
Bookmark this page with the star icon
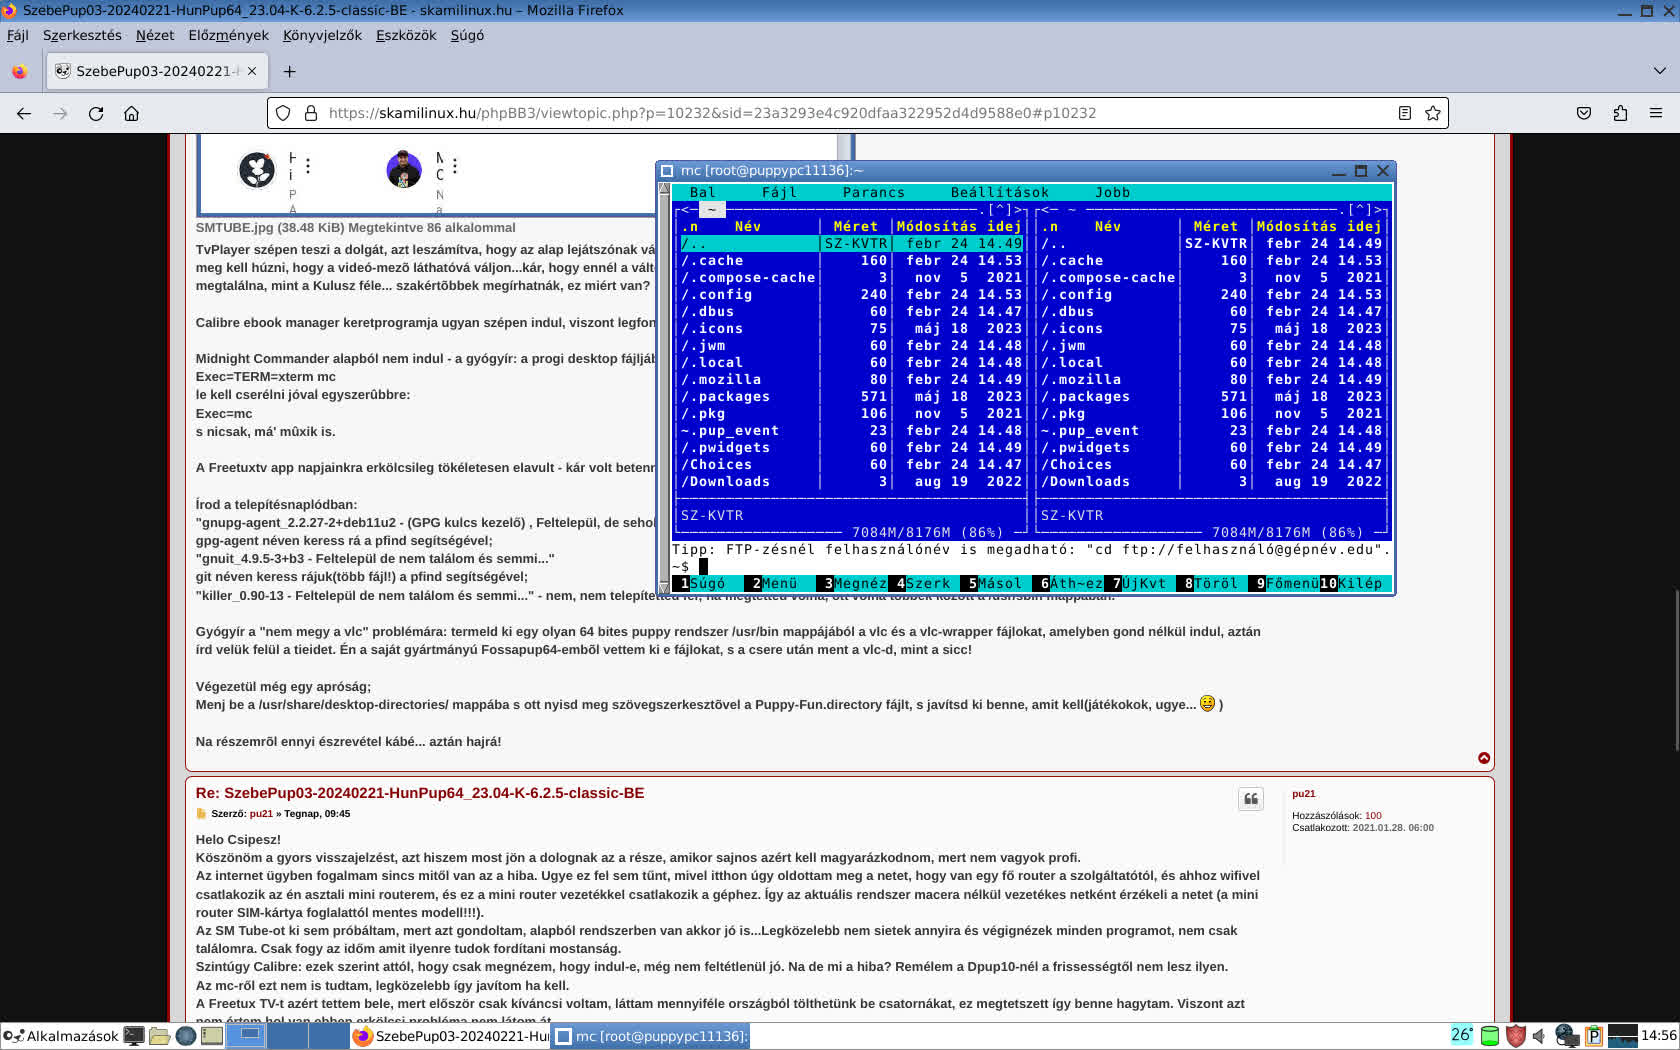pos(1433,113)
